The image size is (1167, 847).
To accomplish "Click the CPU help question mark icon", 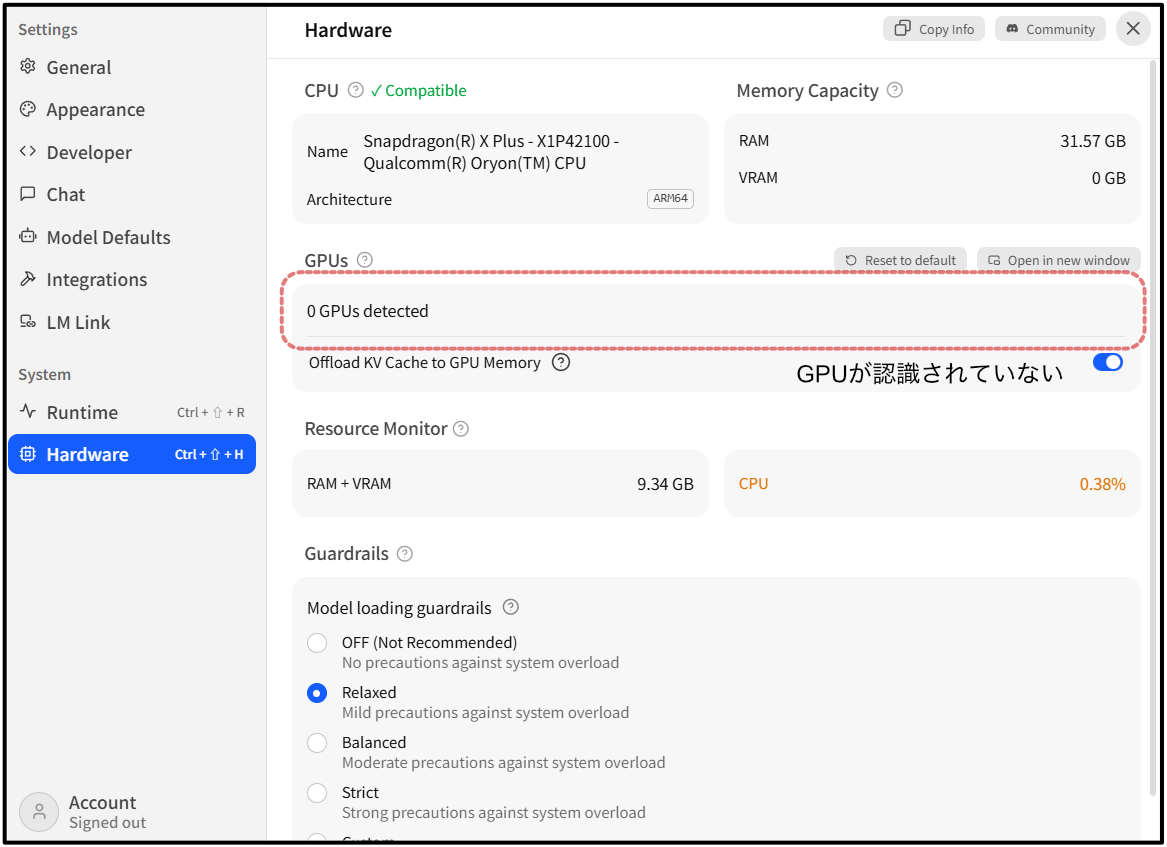I will 356,90.
